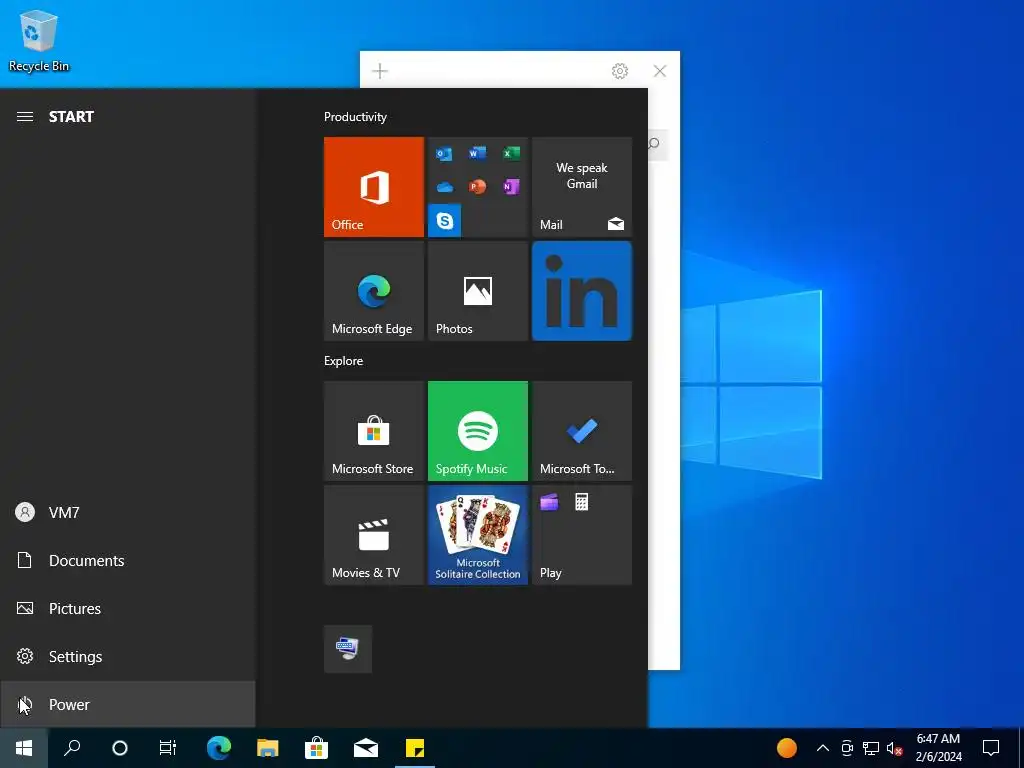Open the purple video editor icon in the Play tile
The height and width of the screenshot is (768, 1024).
(549, 502)
